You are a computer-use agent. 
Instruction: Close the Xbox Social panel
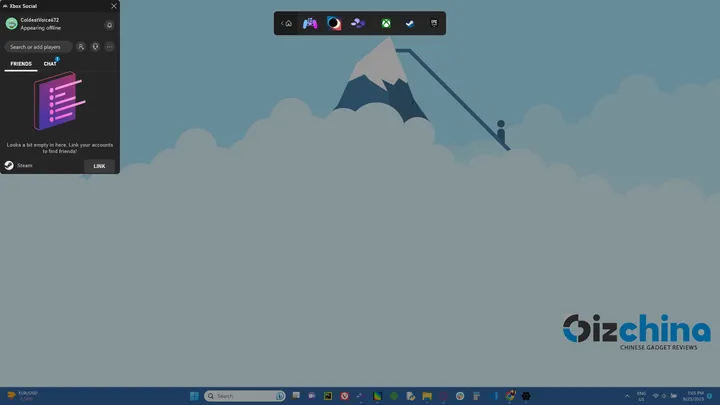(113, 6)
